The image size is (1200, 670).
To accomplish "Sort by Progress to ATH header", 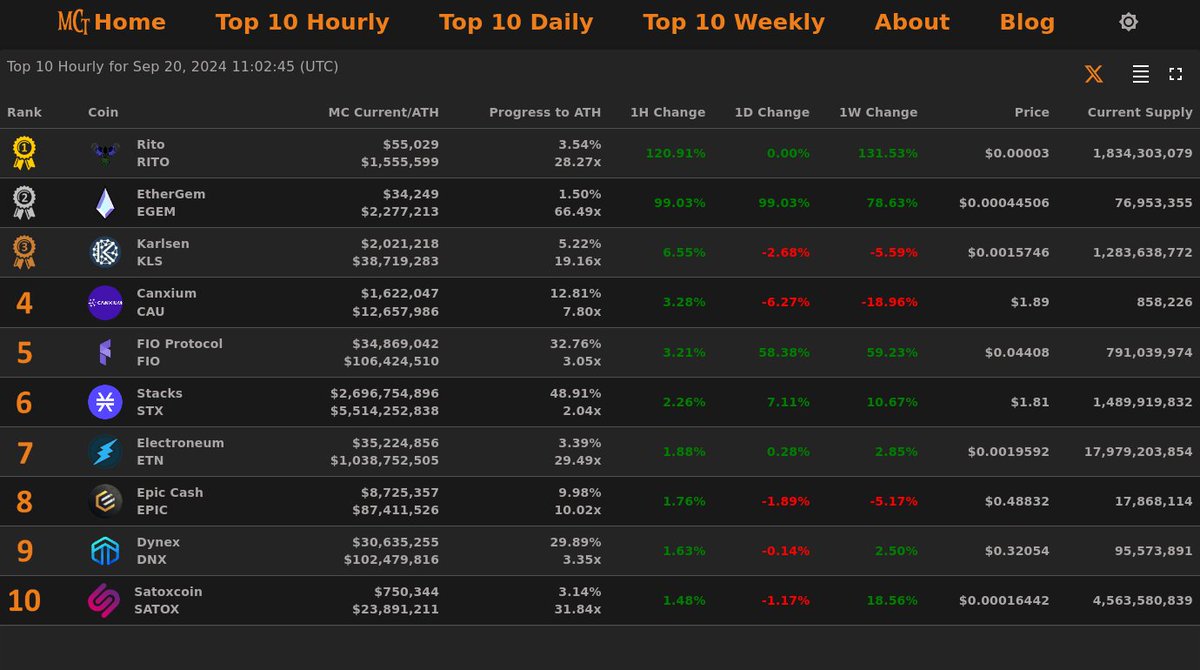I will tap(545, 112).
